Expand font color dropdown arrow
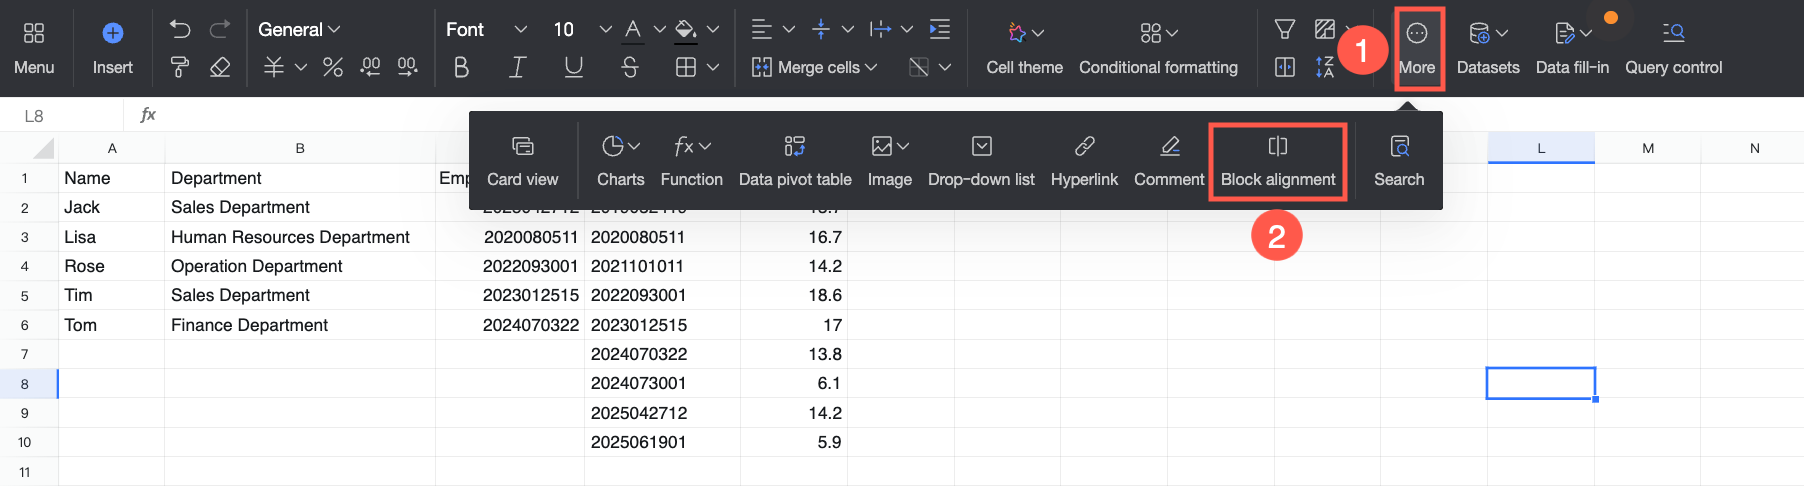Screen dimensions: 1804x486 (659, 29)
